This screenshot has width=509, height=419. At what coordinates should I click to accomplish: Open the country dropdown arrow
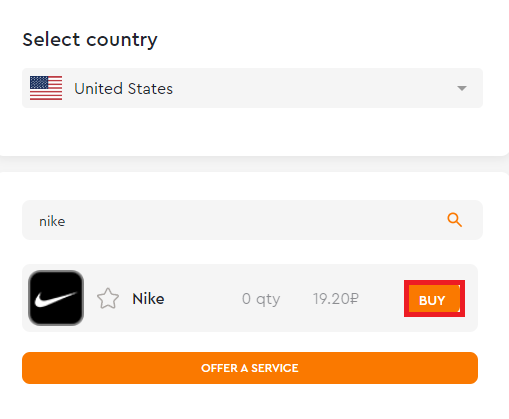pos(462,88)
